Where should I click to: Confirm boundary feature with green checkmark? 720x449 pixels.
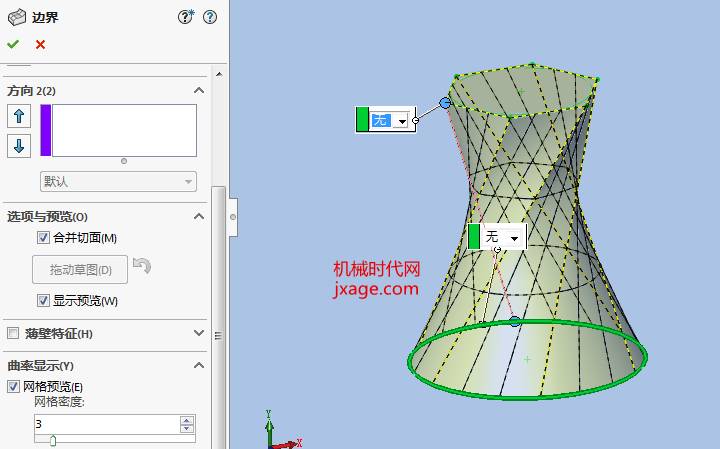13,45
